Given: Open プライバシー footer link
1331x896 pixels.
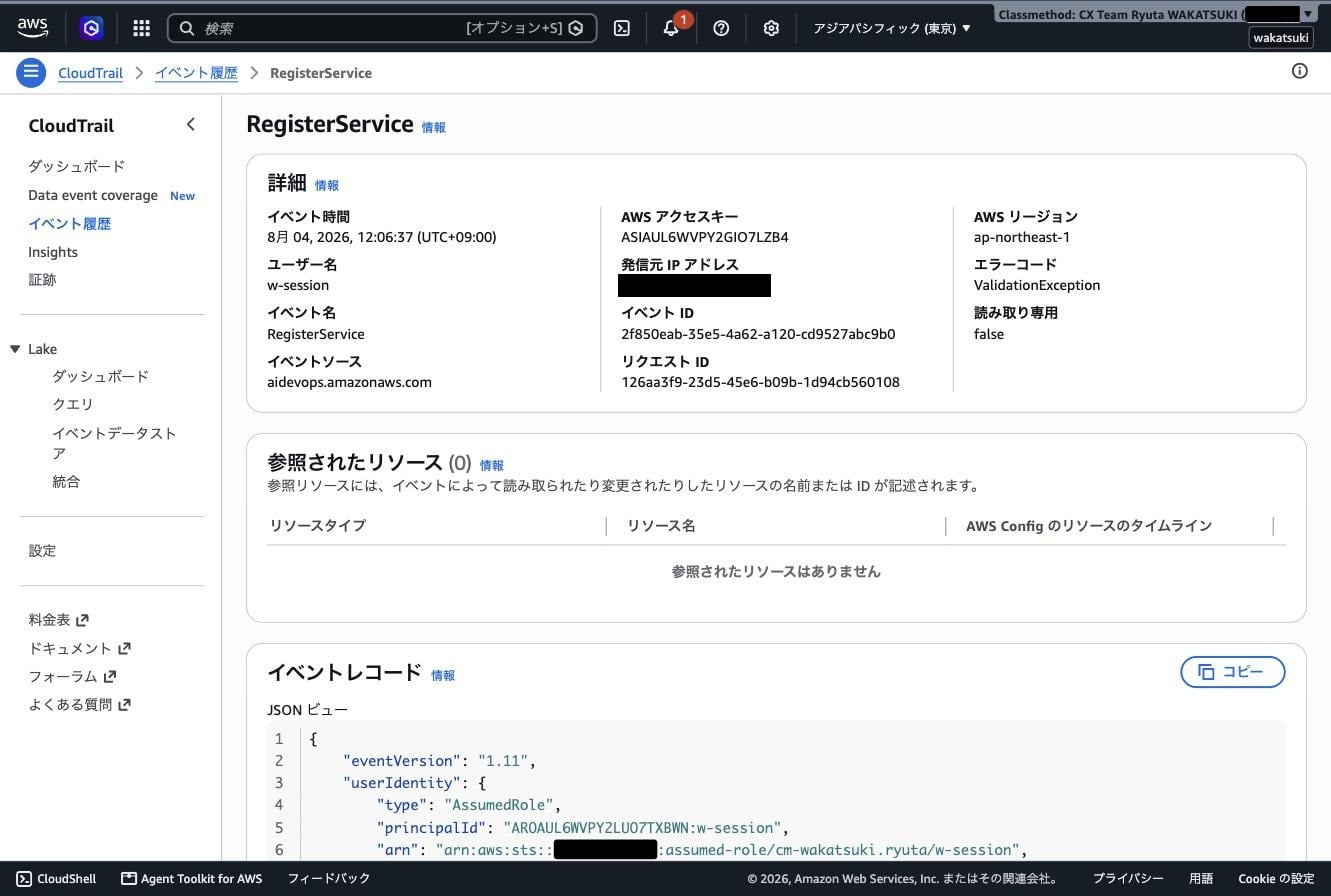Looking at the screenshot, I should pos(1128,878).
